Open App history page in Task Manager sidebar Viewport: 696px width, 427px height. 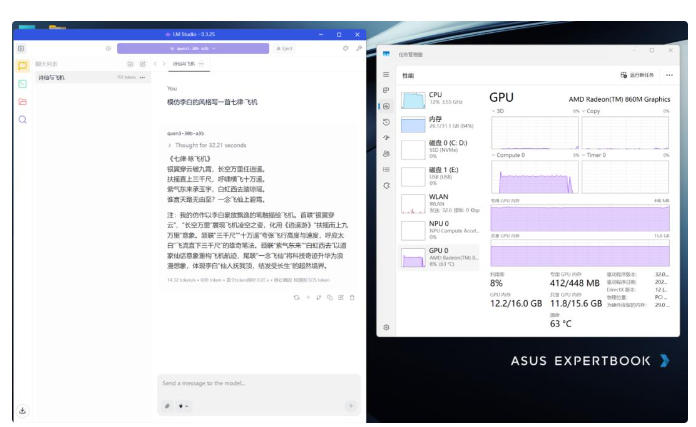point(386,122)
